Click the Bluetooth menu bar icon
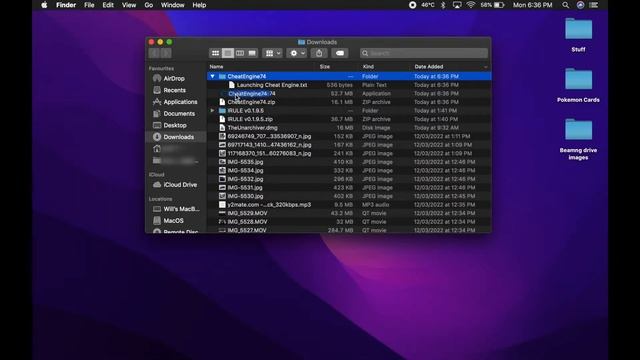This screenshot has height=360, width=640. 443,5
